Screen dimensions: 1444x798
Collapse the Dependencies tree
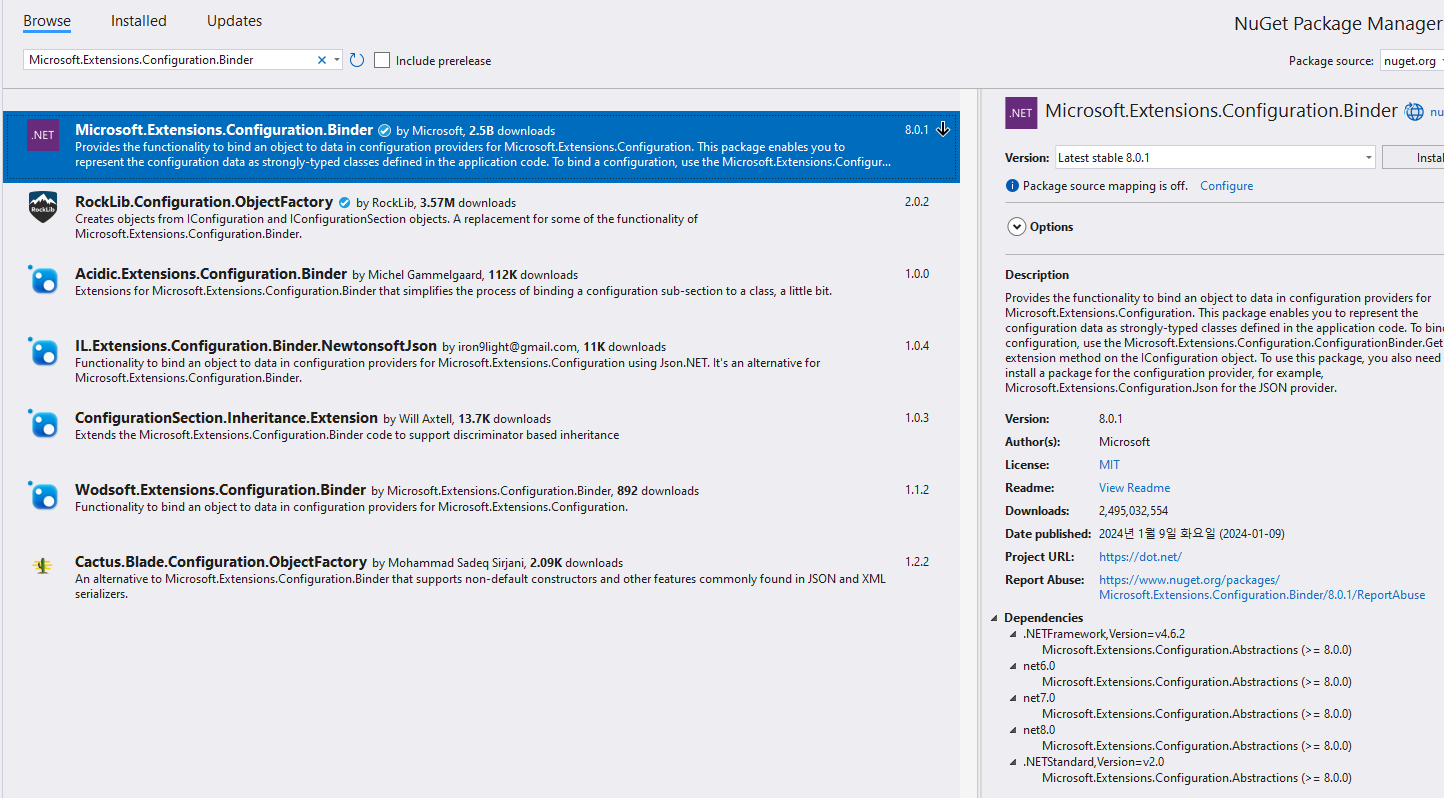[x=995, y=618]
